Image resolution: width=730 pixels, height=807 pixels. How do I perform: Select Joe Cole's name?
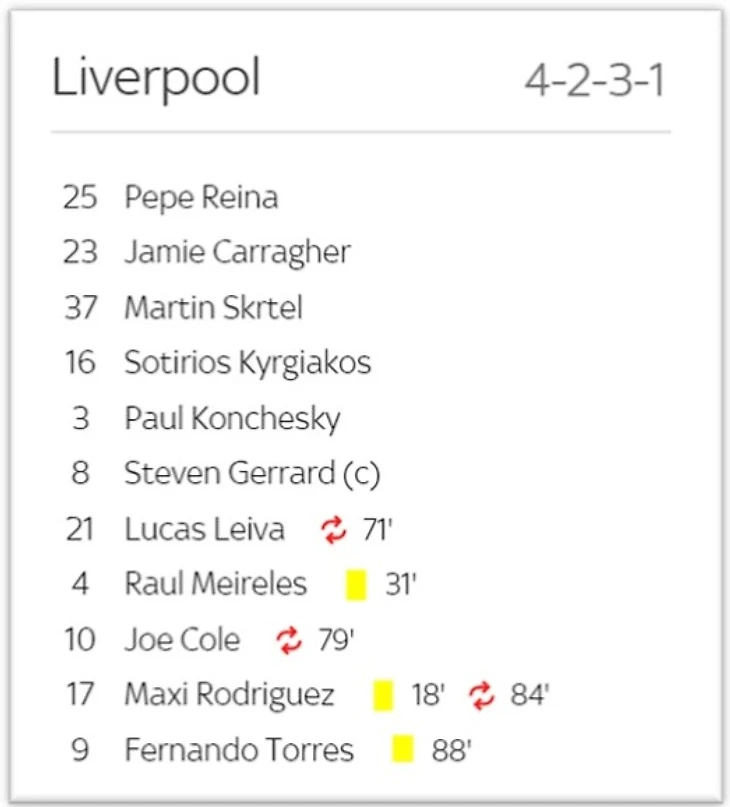click(x=182, y=640)
